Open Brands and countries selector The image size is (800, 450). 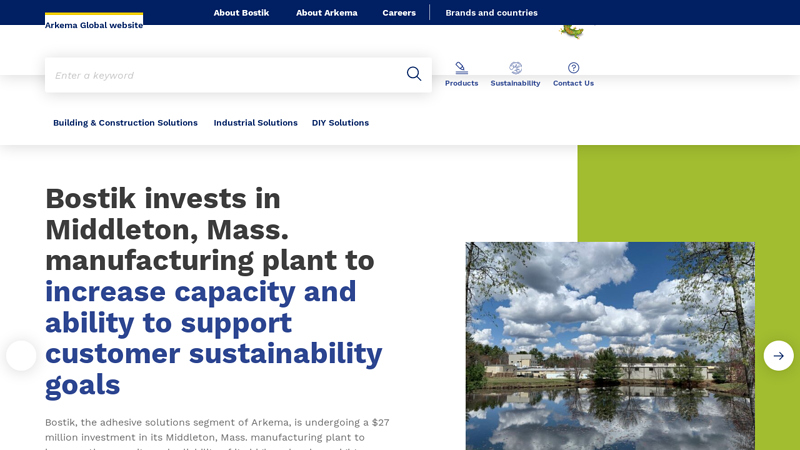tap(491, 13)
